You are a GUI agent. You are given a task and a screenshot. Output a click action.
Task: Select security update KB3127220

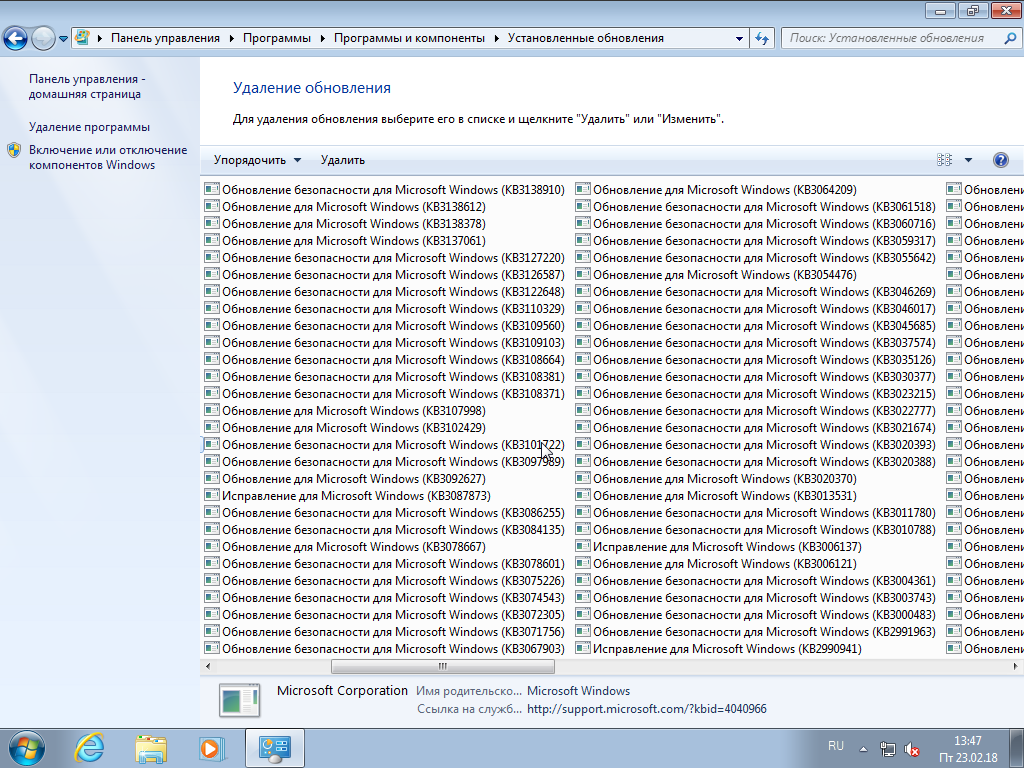click(x=385, y=257)
